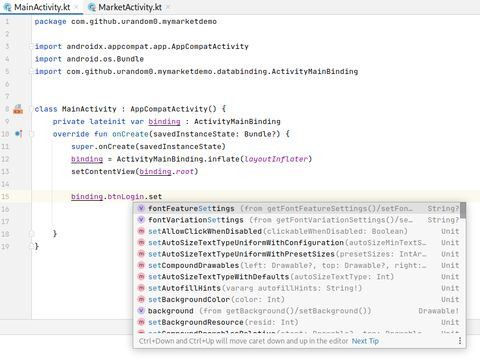Collapse the import block fold marker
The image size is (480, 360).
coord(31,46)
